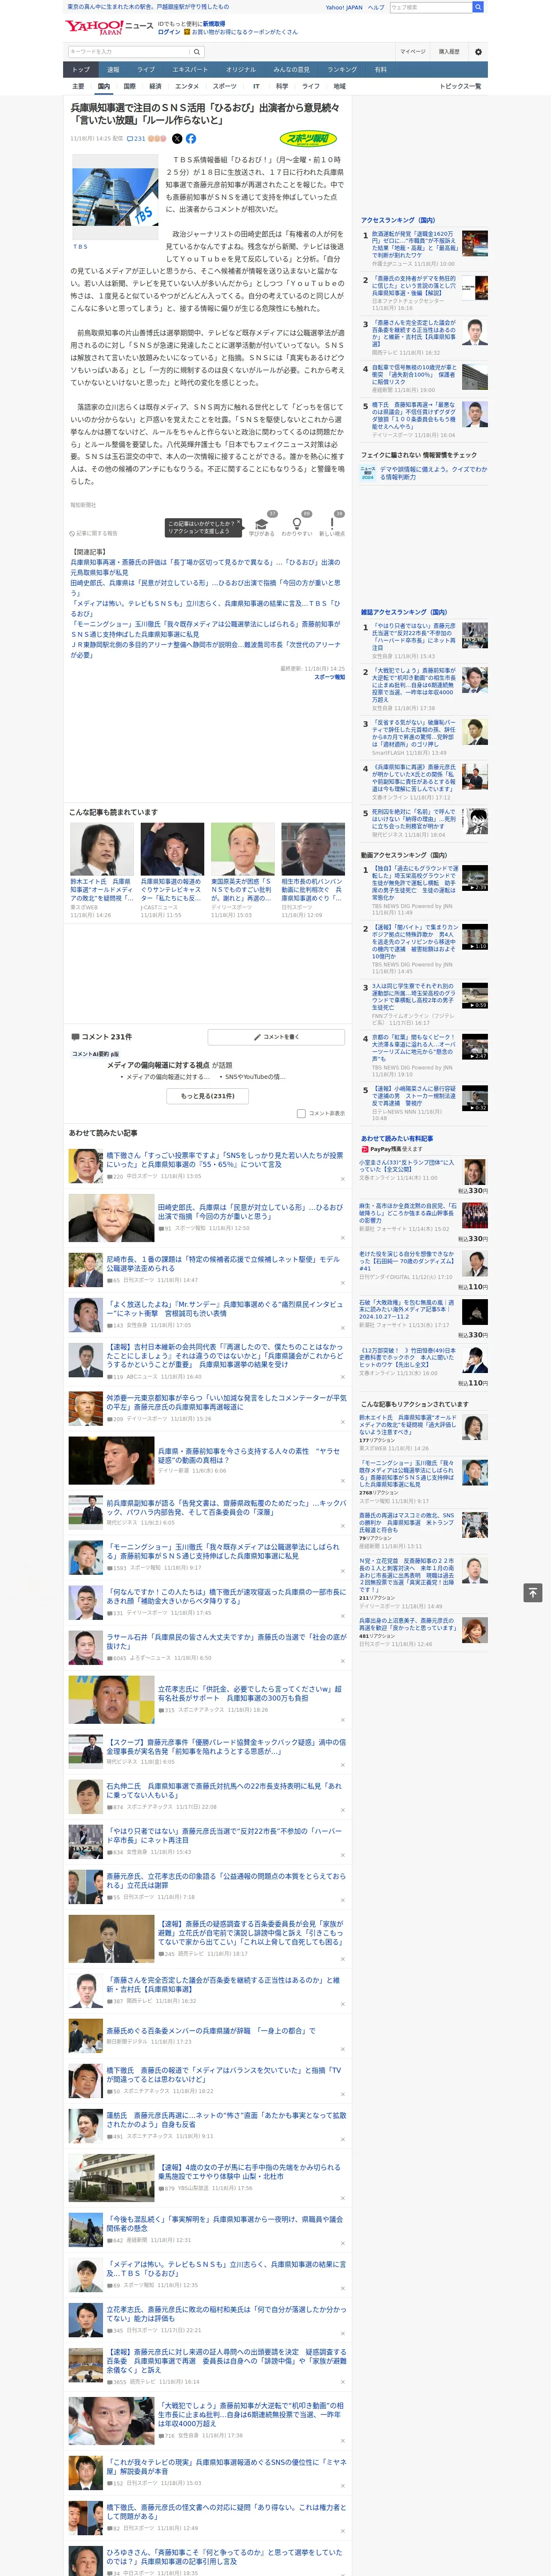The width and height of the screenshot is (551, 2576).
Task: Select the 速報 navigation tab
Action: click(x=113, y=70)
